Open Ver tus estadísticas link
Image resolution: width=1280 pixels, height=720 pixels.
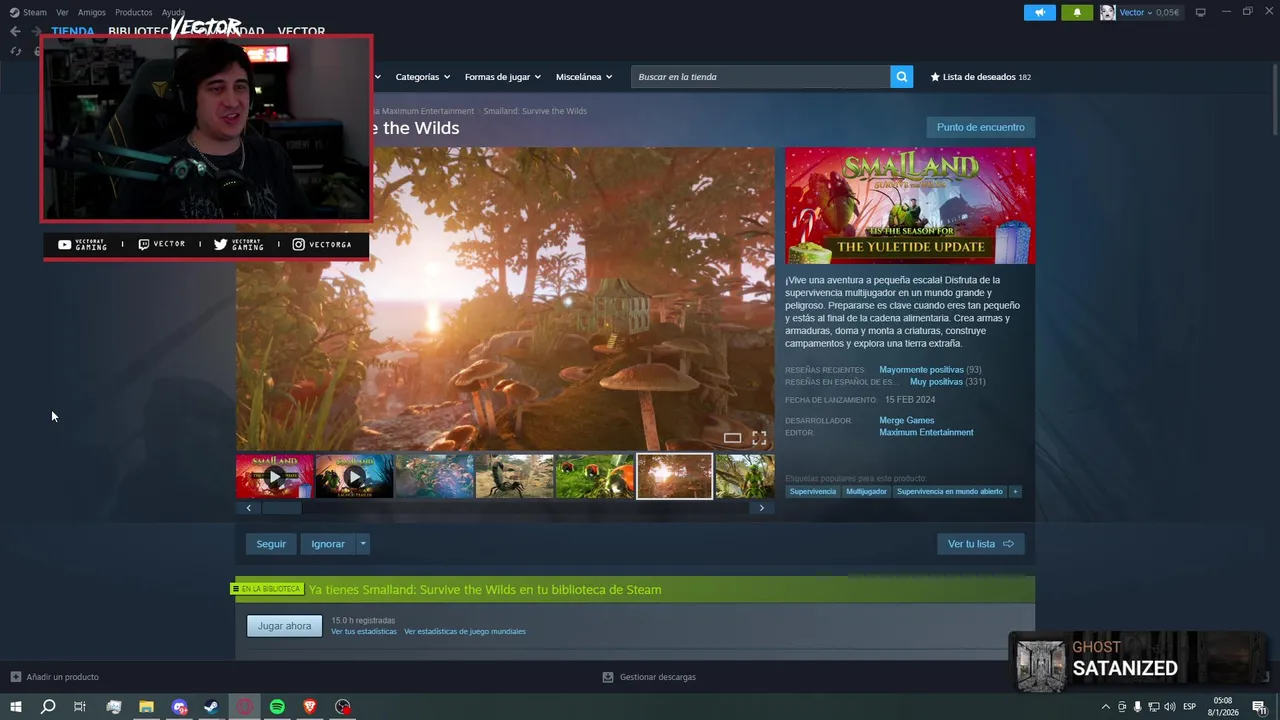click(x=364, y=631)
